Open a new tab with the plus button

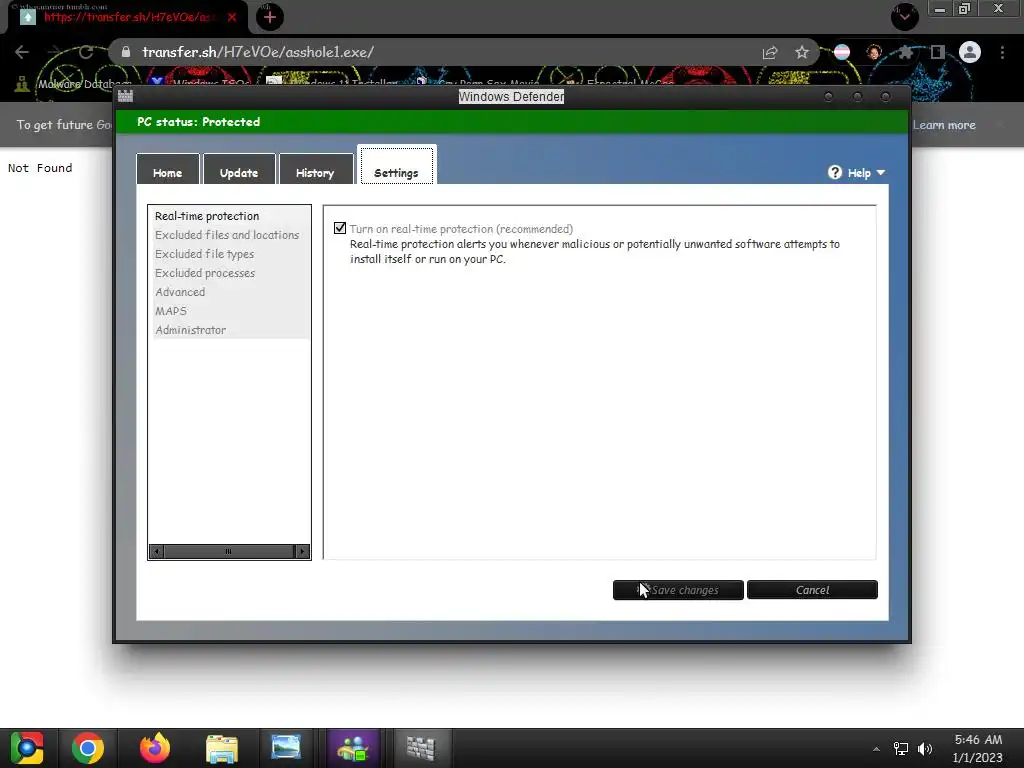click(x=270, y=17)
